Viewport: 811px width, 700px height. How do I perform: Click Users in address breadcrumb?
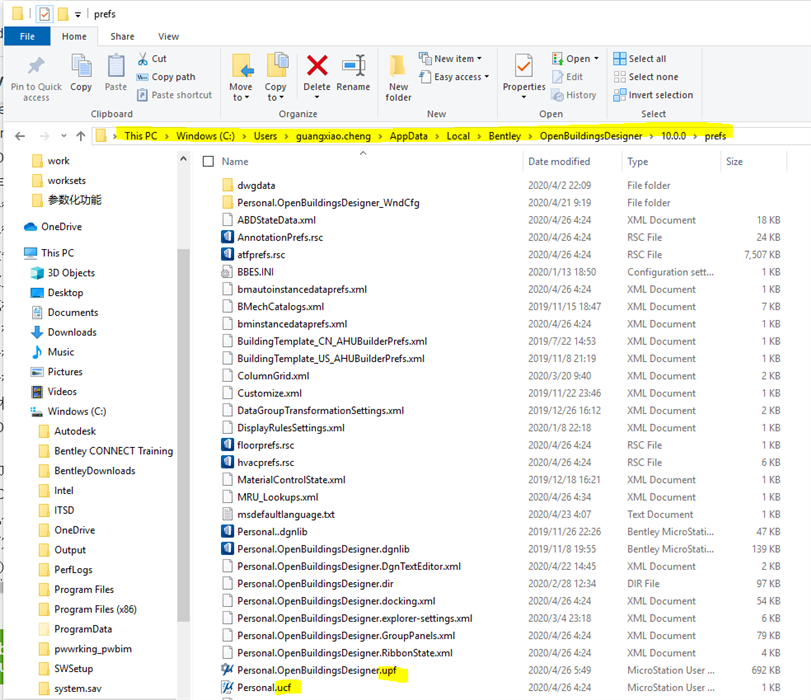coord(265,136)
